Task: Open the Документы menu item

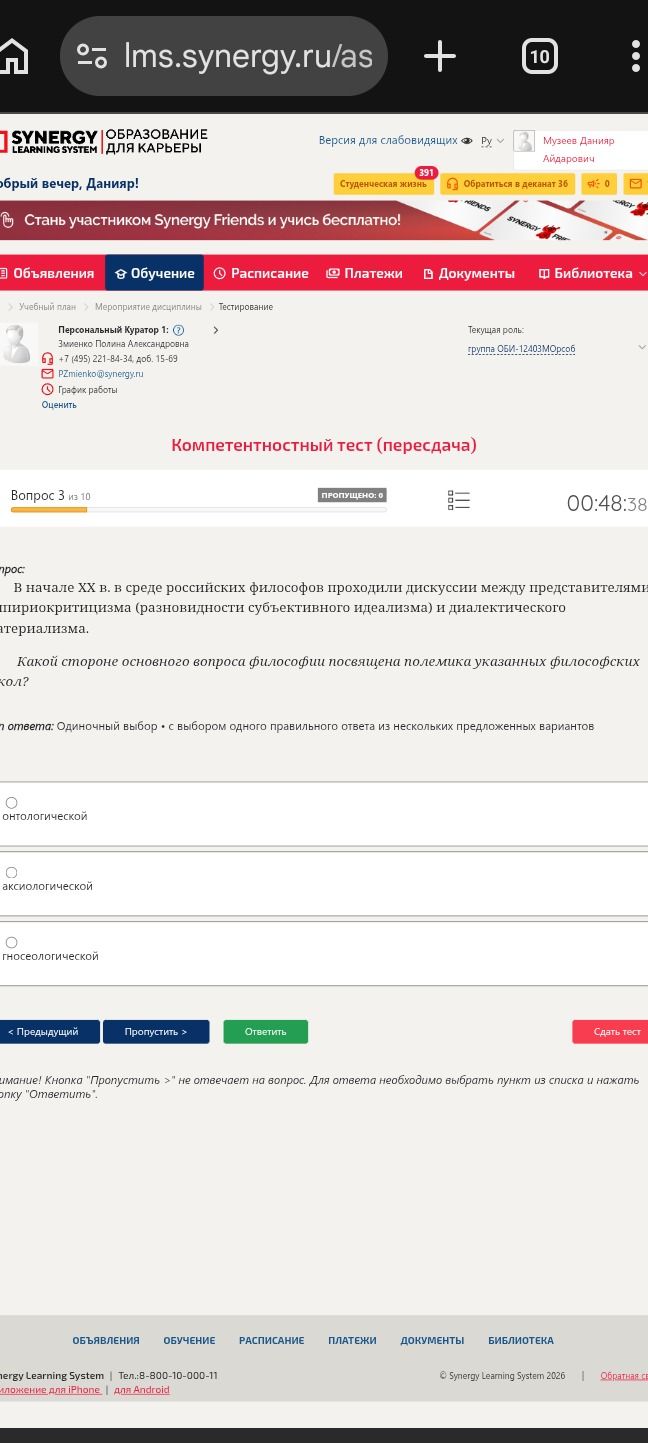Action: click(469, 273)
